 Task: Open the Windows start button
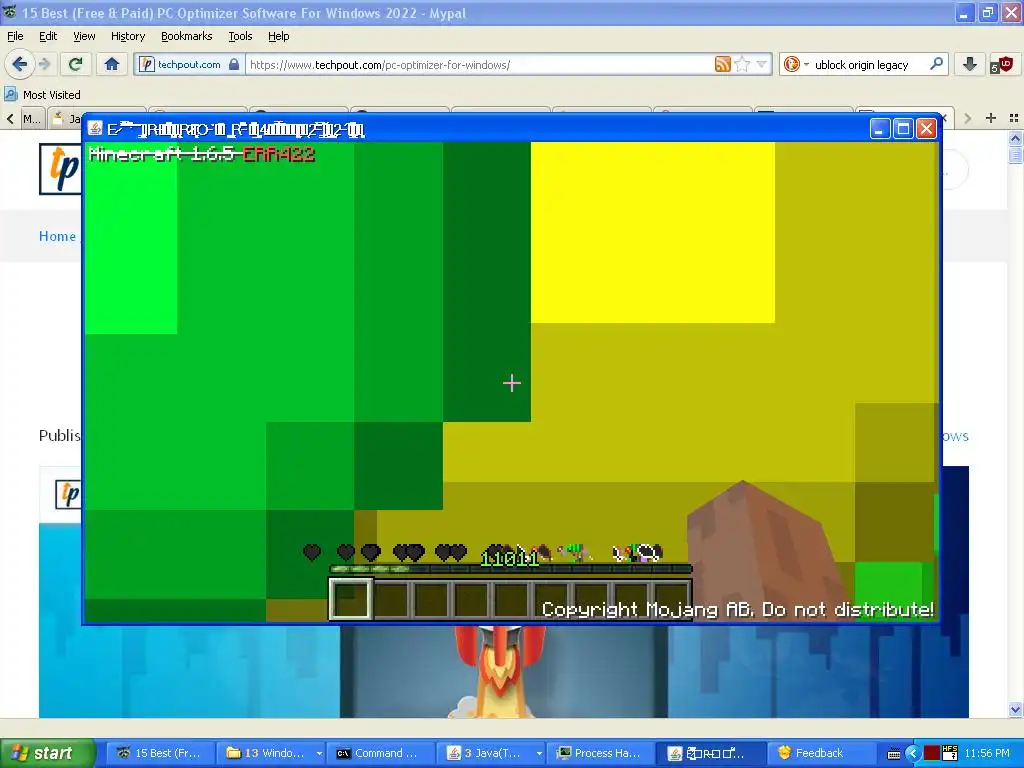[x=46, y=753]
